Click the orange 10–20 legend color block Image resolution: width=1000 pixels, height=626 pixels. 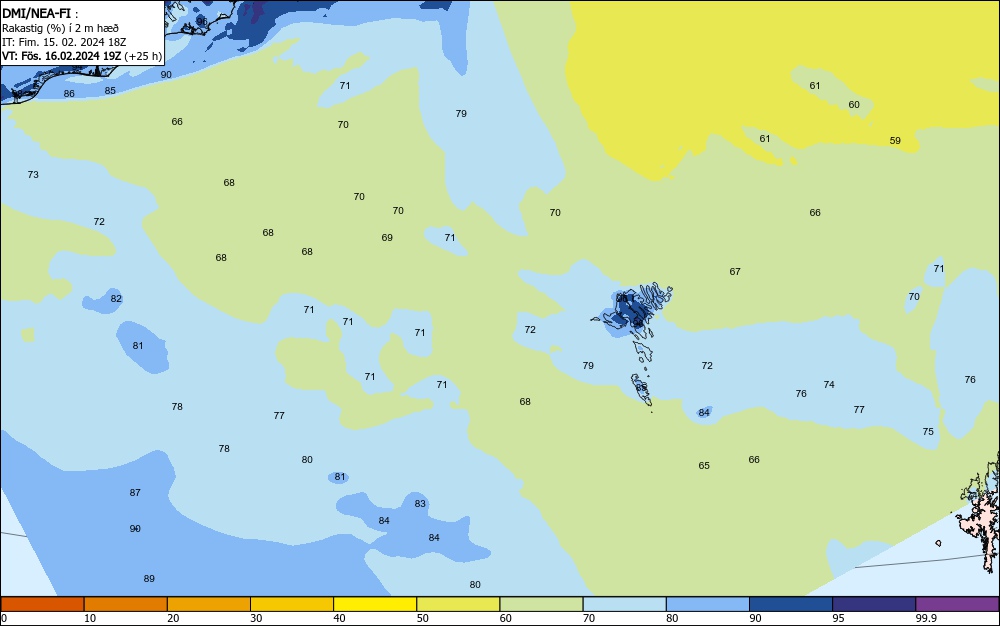[x=126, y=604]
